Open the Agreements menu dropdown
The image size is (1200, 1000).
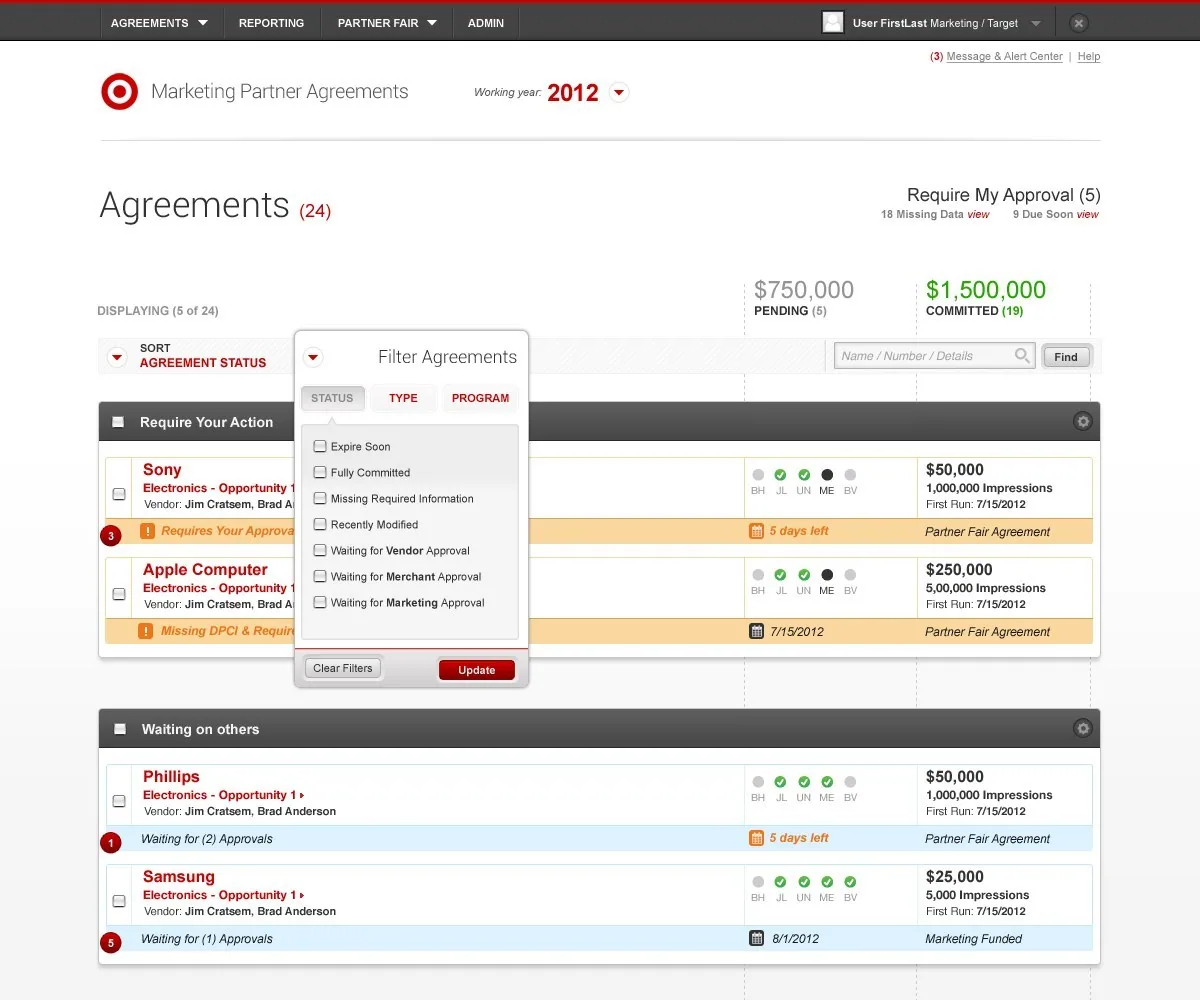(x=203, y=23)
